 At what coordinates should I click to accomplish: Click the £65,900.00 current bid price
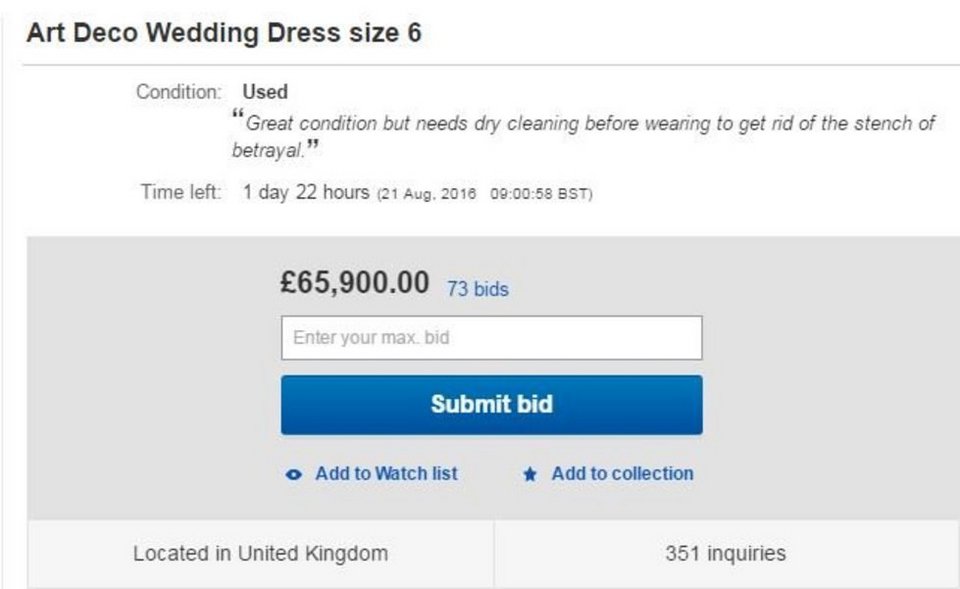click(x=355, y=283)
